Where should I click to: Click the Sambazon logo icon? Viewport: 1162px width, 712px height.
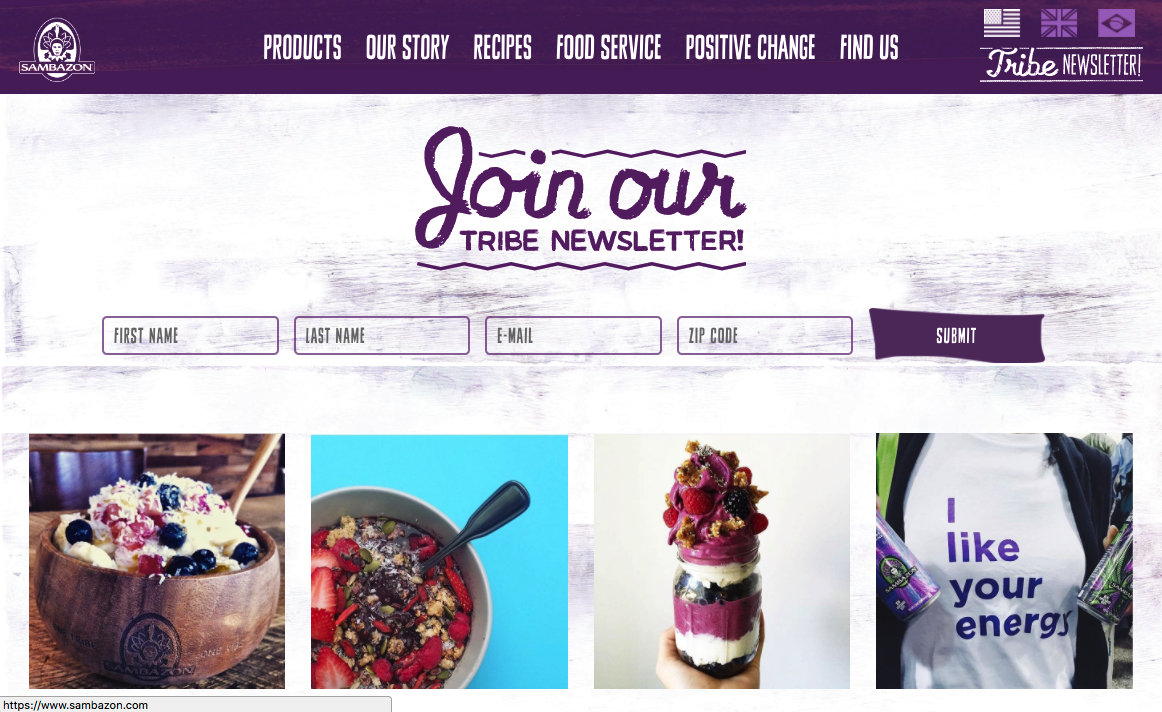coord(57,50)
